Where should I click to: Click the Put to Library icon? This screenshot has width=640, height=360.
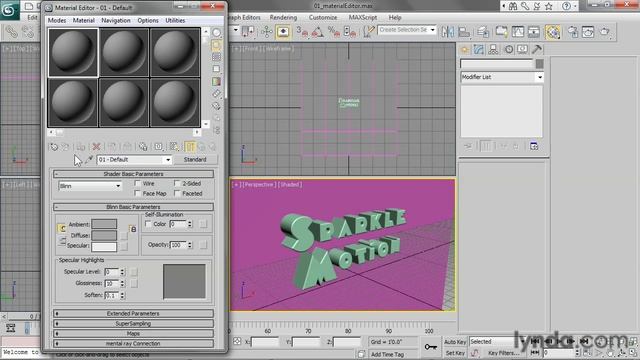[x=143, y=147]
